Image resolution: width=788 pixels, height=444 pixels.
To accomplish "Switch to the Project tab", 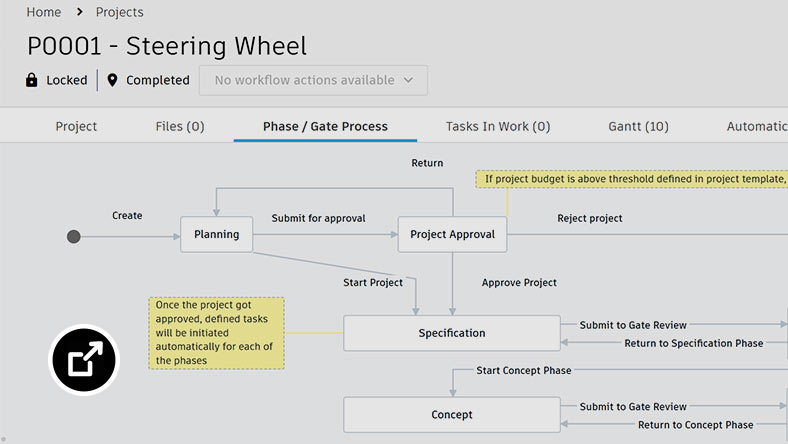I will (76, 126).
